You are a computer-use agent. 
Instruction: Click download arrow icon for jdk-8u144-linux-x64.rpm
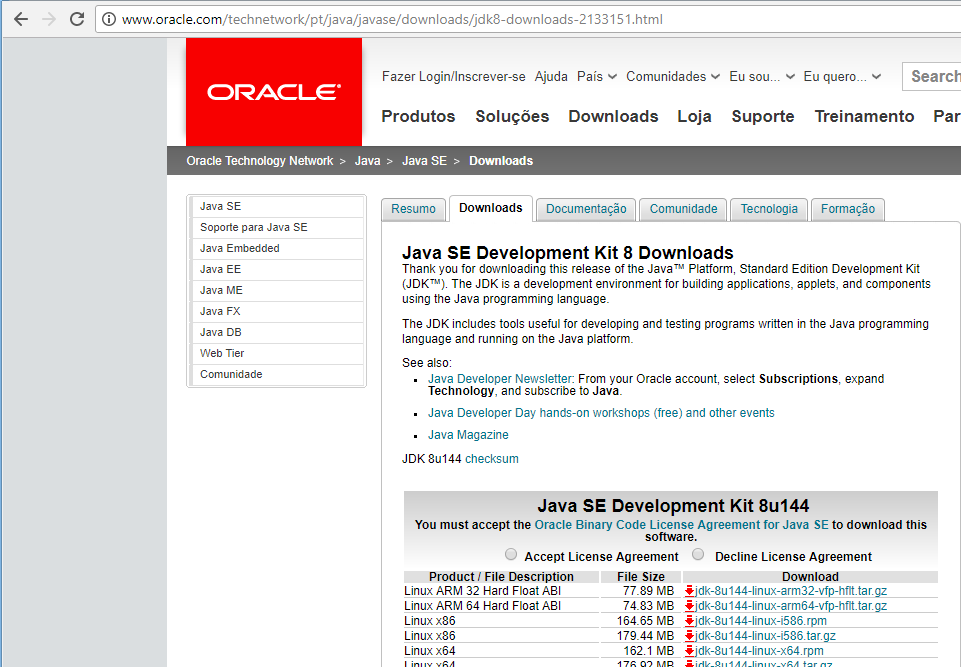(689, 651)
